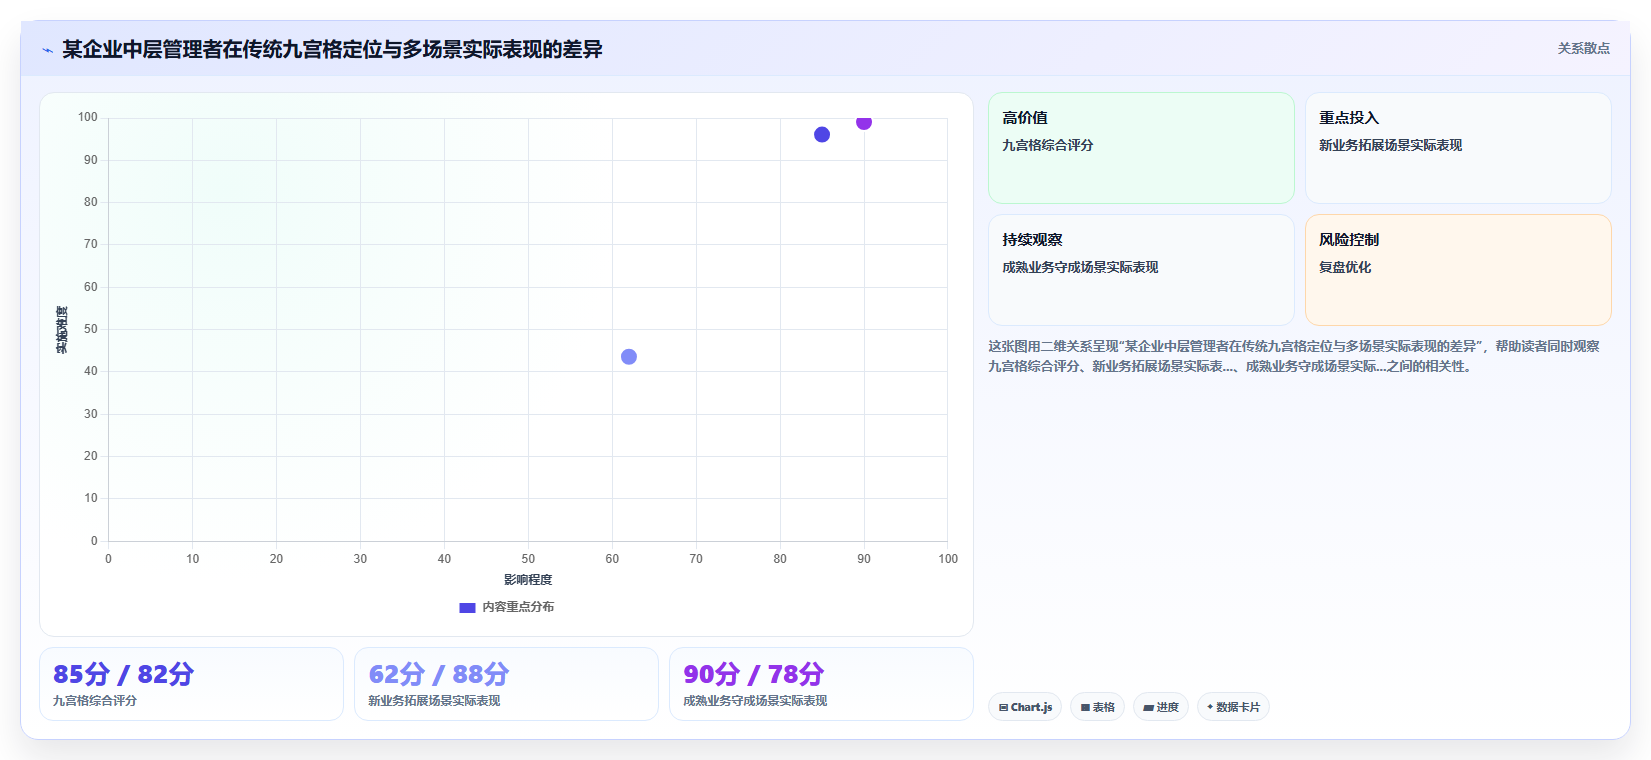Select the 90分 / 78分 score card

[x=821, y=684]
